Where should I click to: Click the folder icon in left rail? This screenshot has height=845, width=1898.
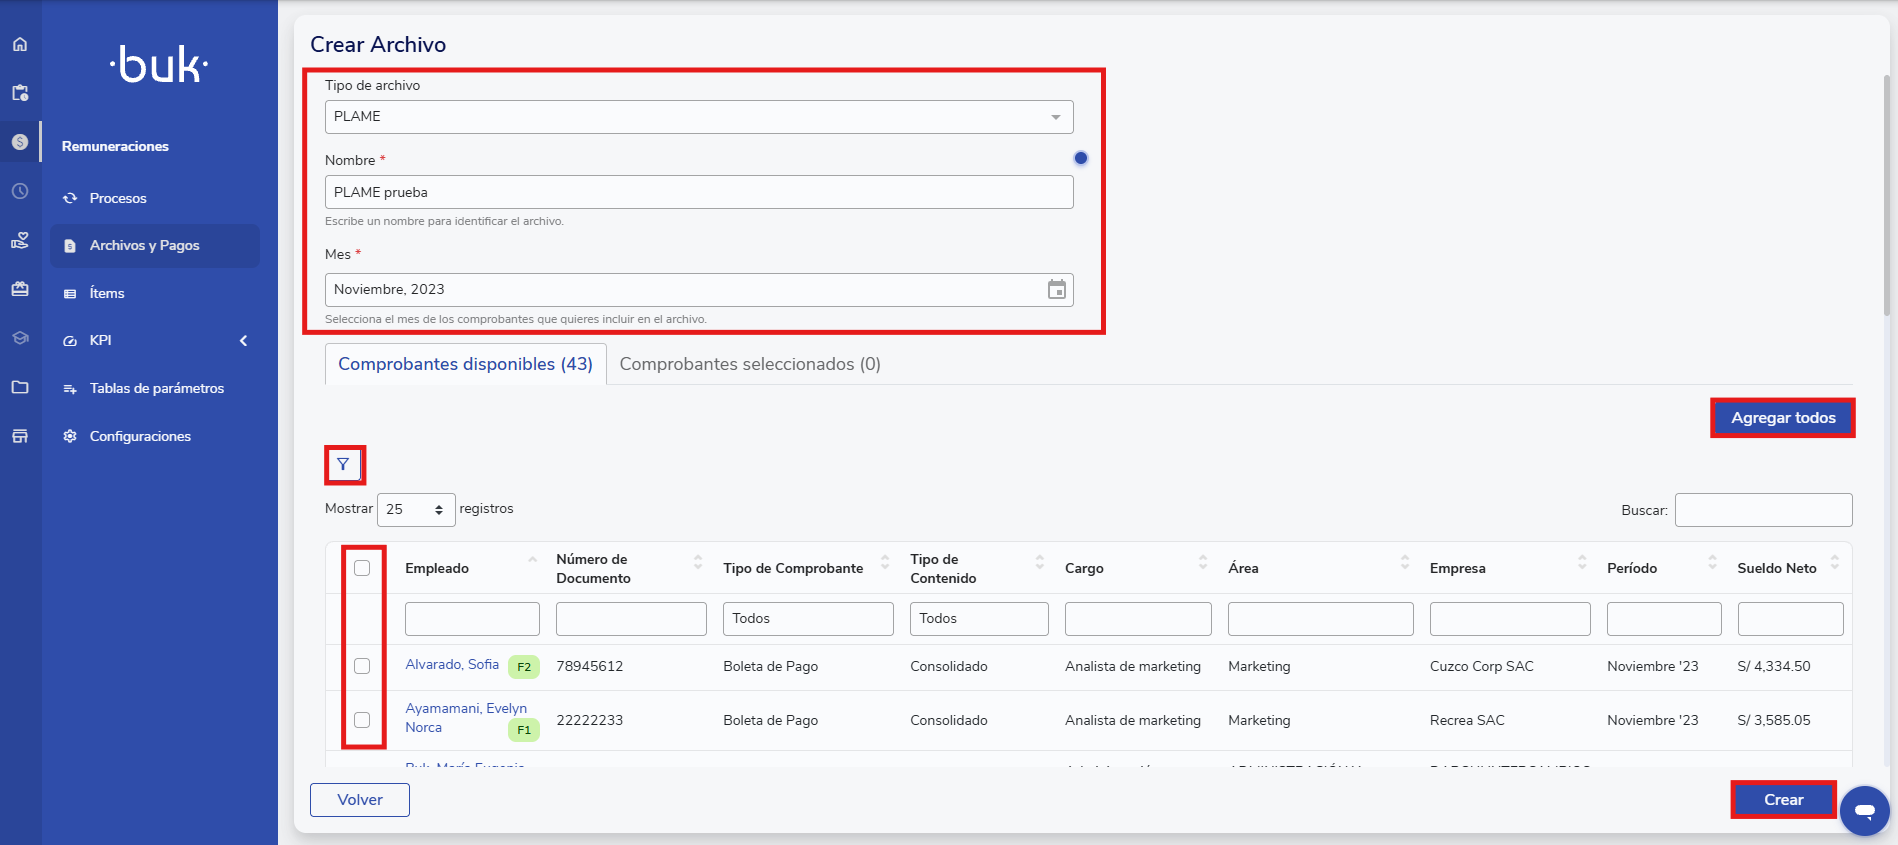(20, 387)
